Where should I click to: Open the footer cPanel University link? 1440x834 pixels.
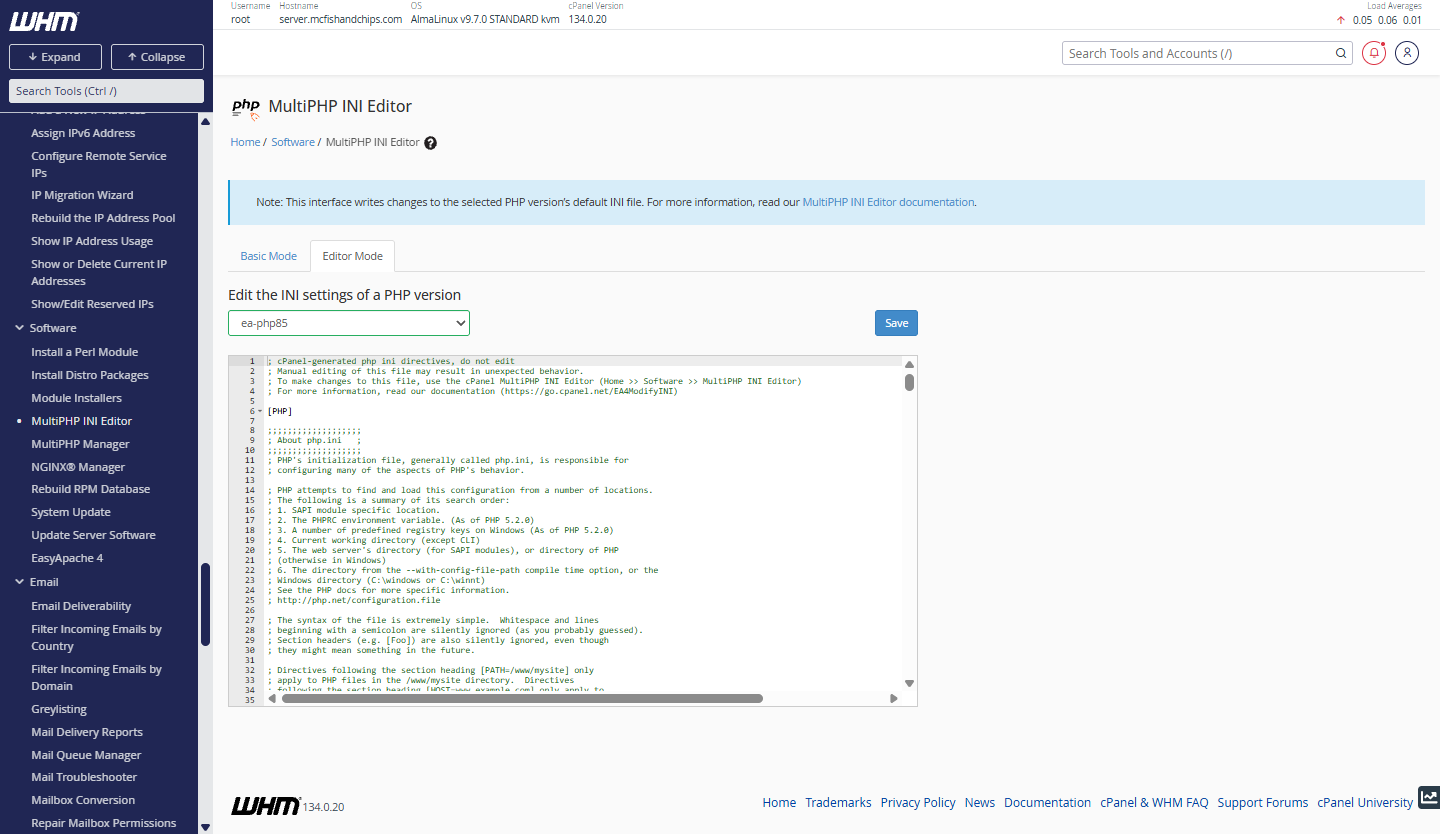point(1365,802)
